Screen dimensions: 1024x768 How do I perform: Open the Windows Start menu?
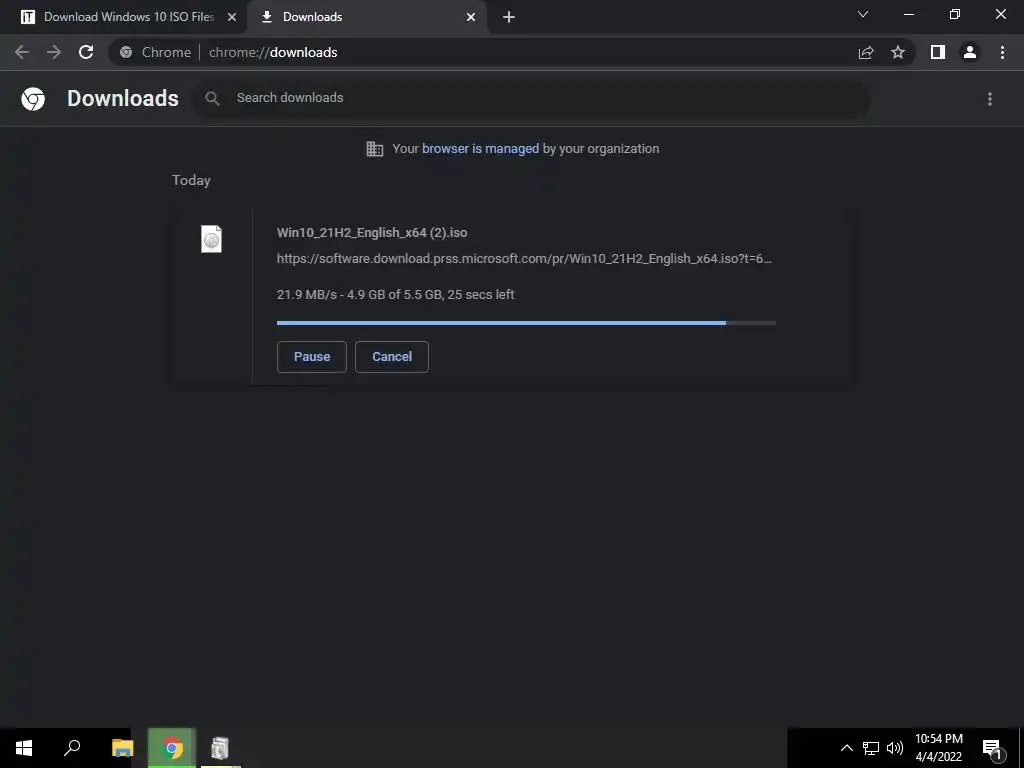click(x=24, y=748)
